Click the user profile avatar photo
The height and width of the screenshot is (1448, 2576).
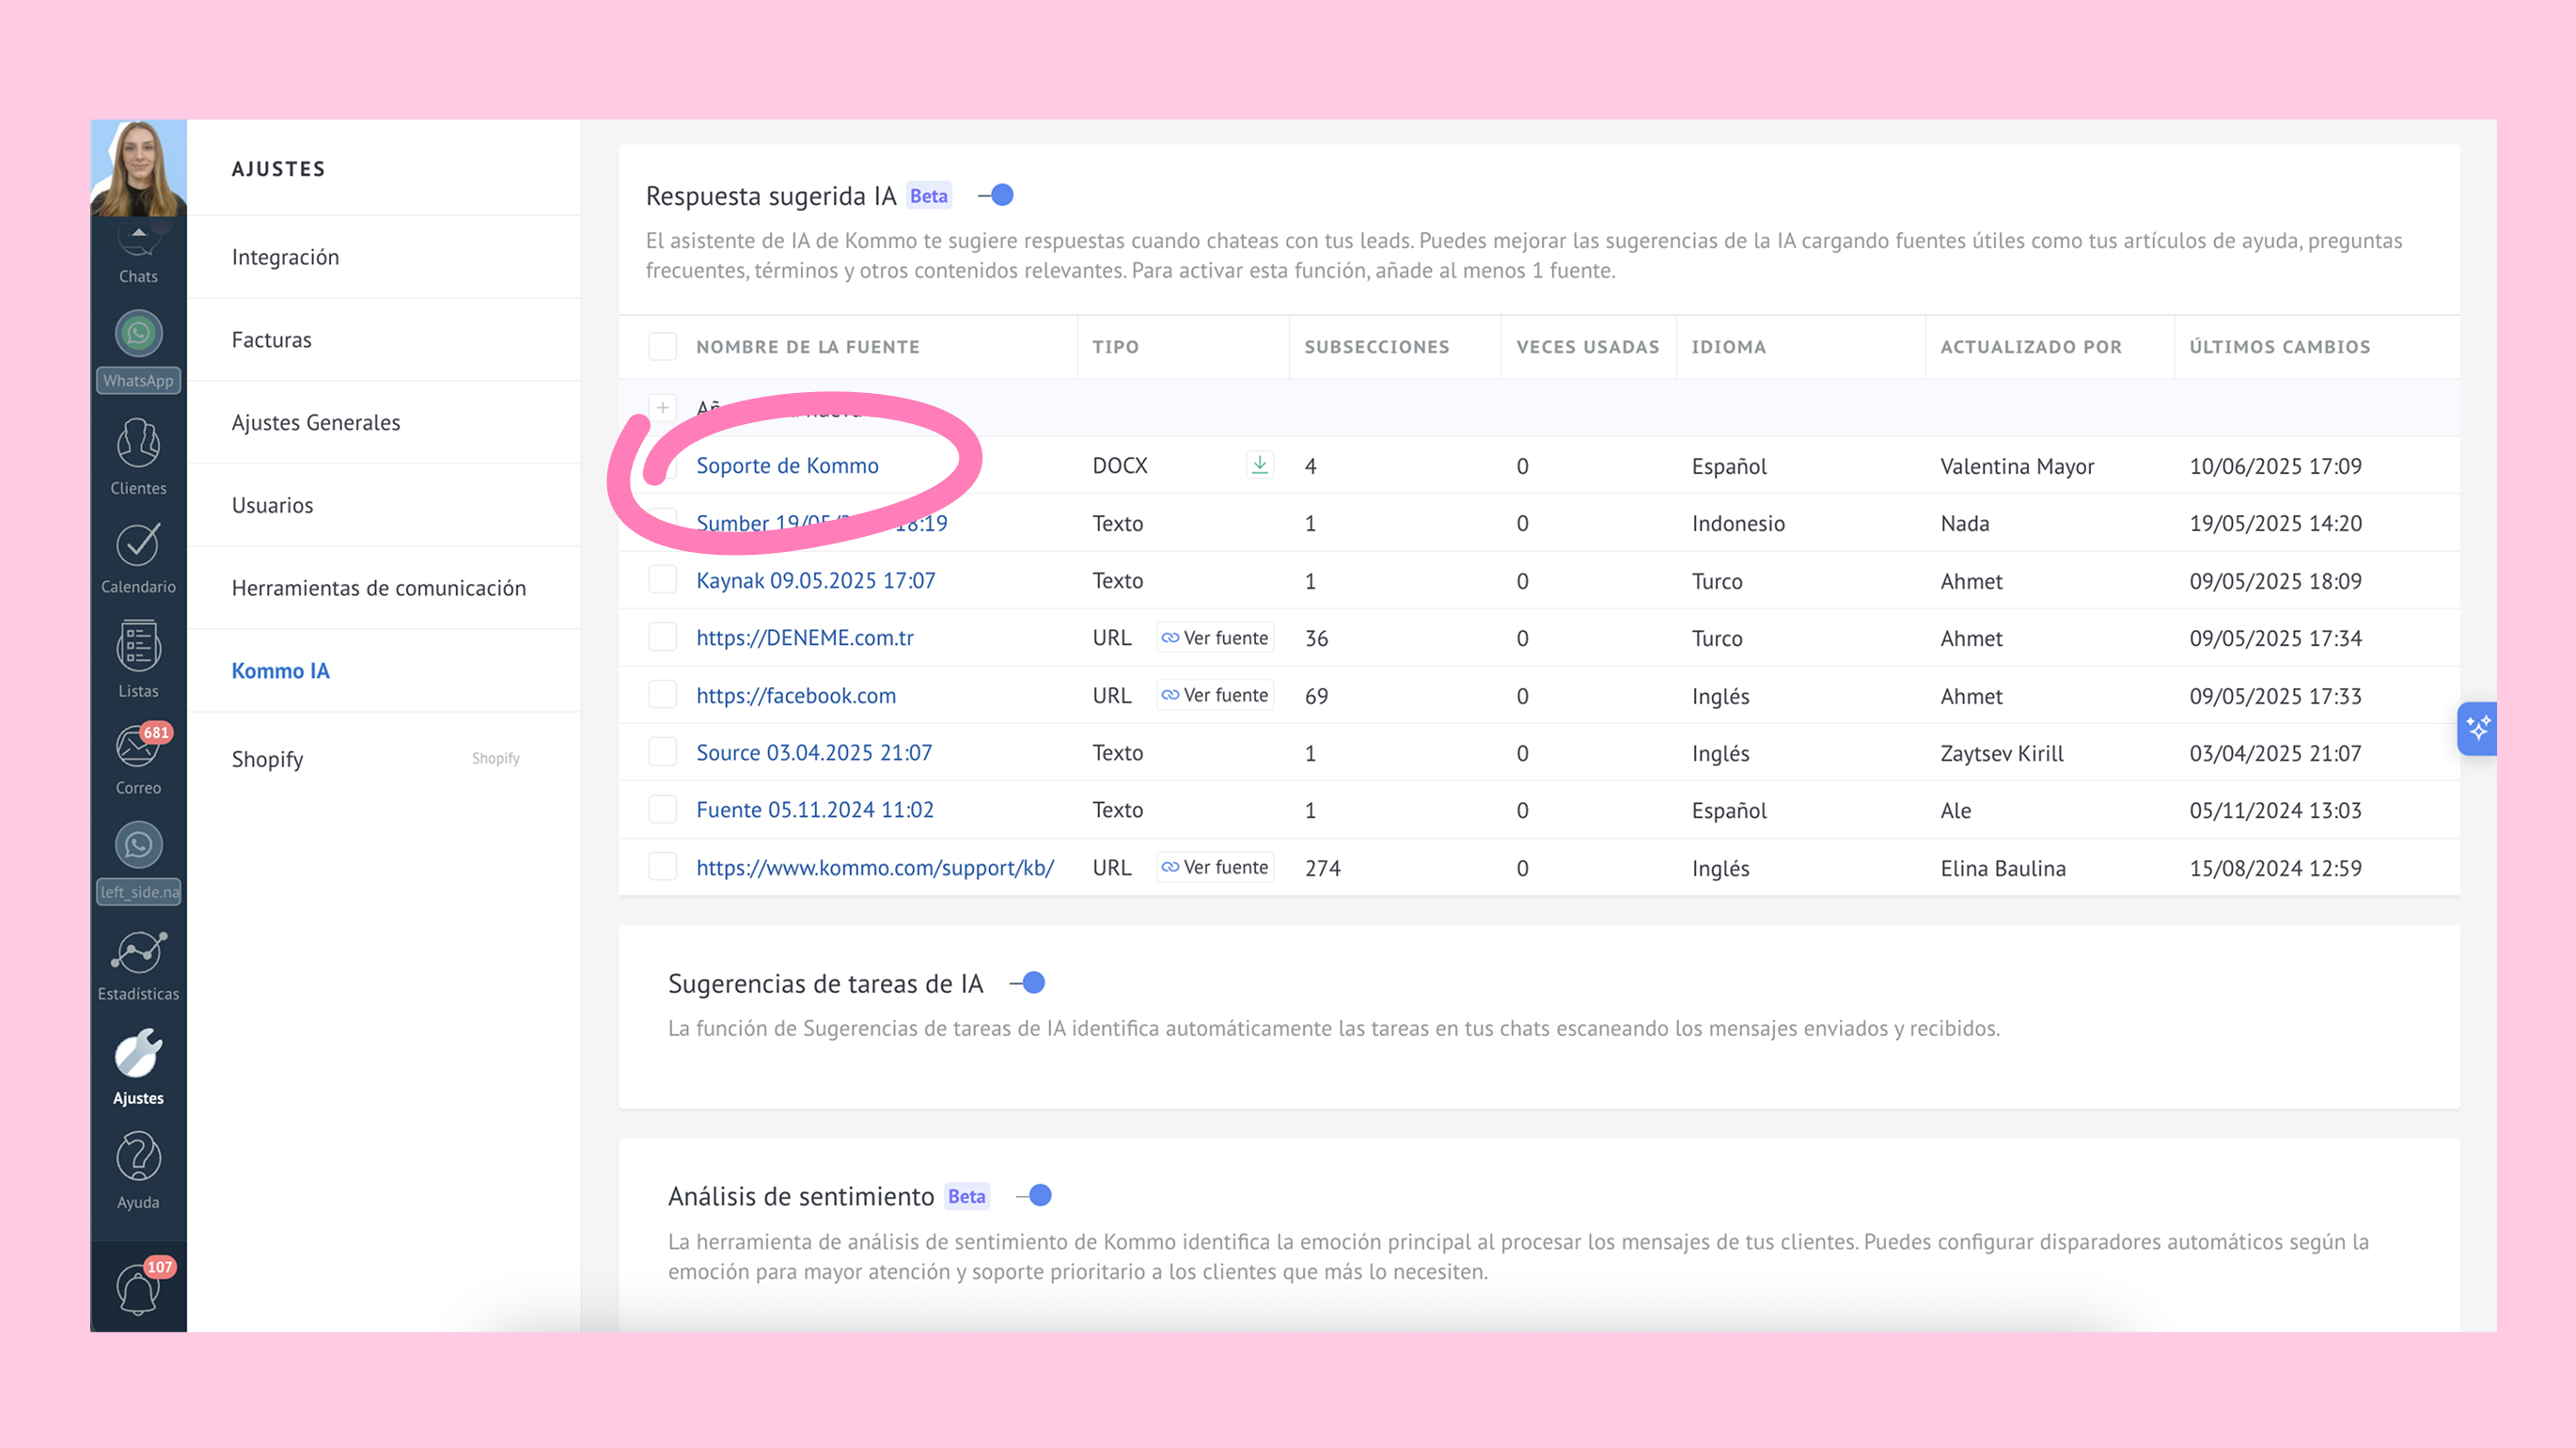coord(138,168)
